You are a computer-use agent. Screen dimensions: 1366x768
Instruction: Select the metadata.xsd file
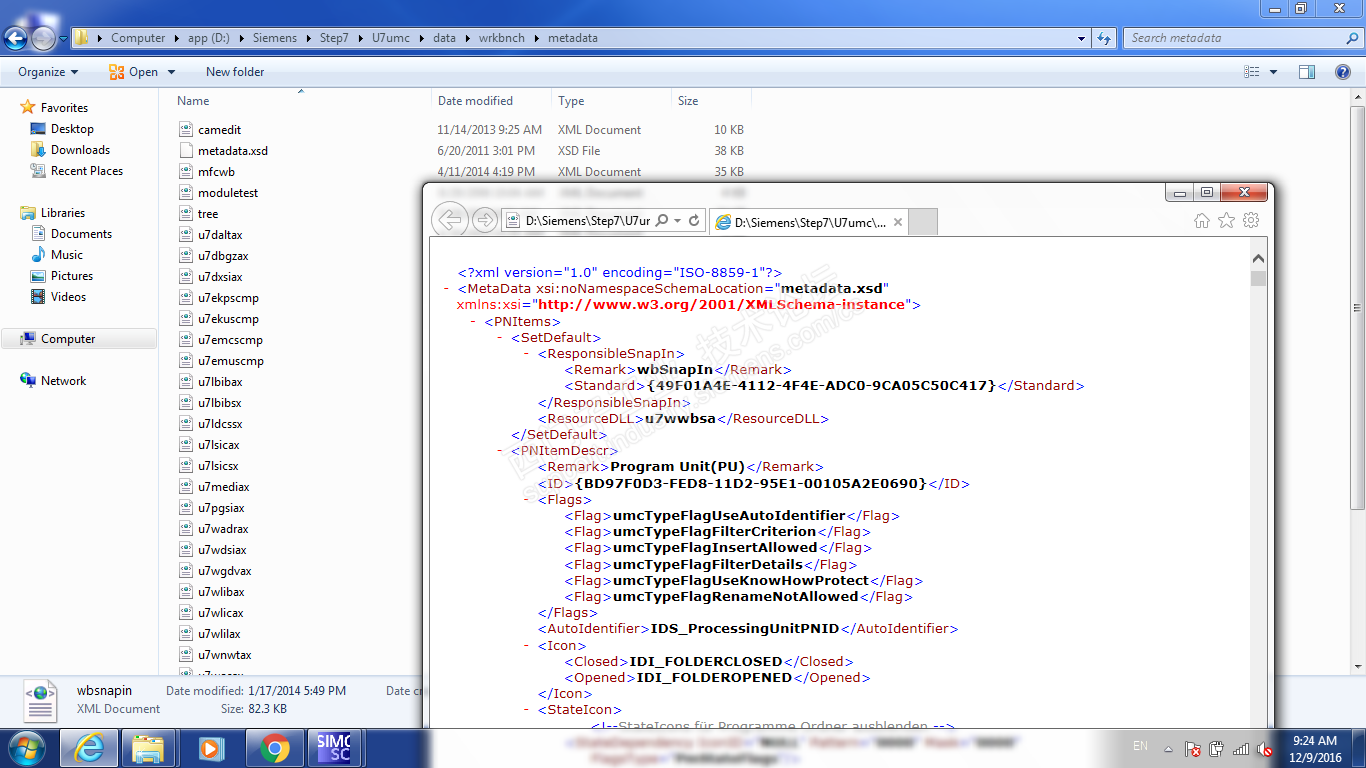pyautogui.click(x=233, y=151)
